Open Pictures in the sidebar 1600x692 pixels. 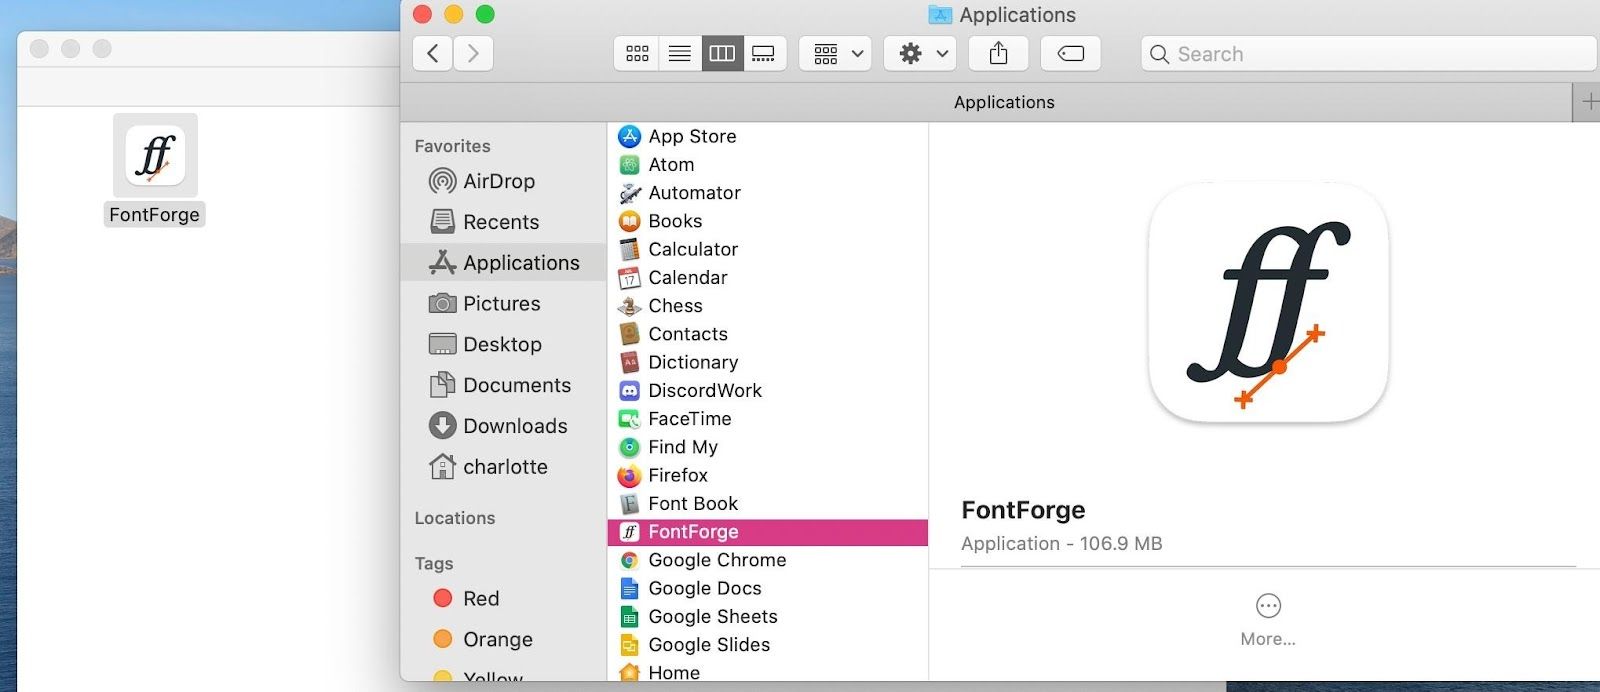pos(501,303)
